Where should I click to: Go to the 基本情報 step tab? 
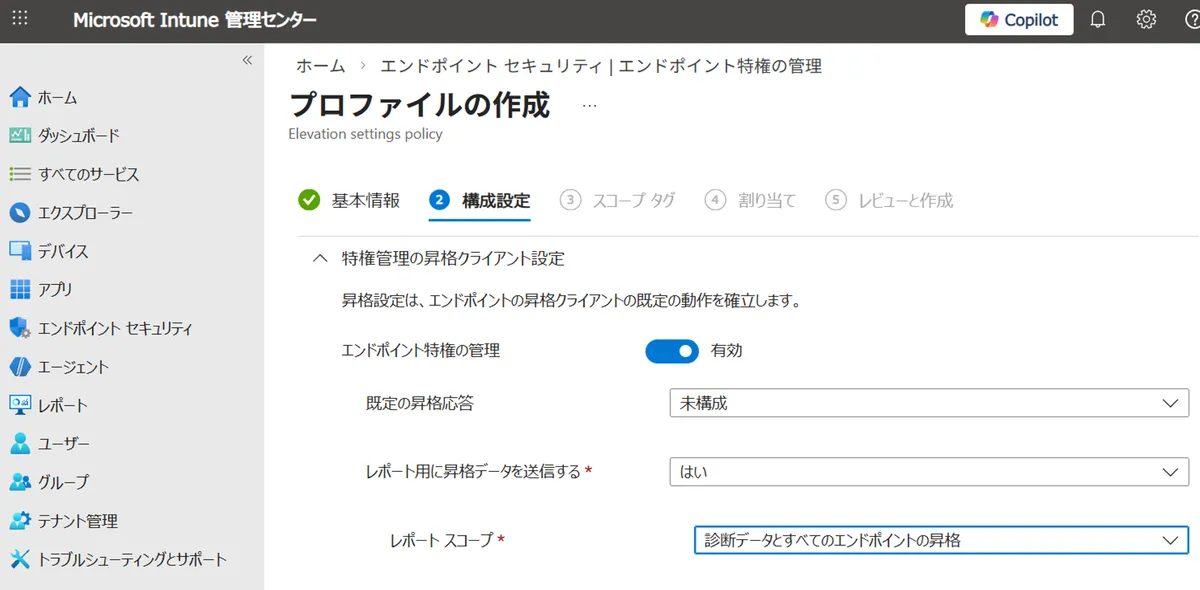click(x=350, y=200)
